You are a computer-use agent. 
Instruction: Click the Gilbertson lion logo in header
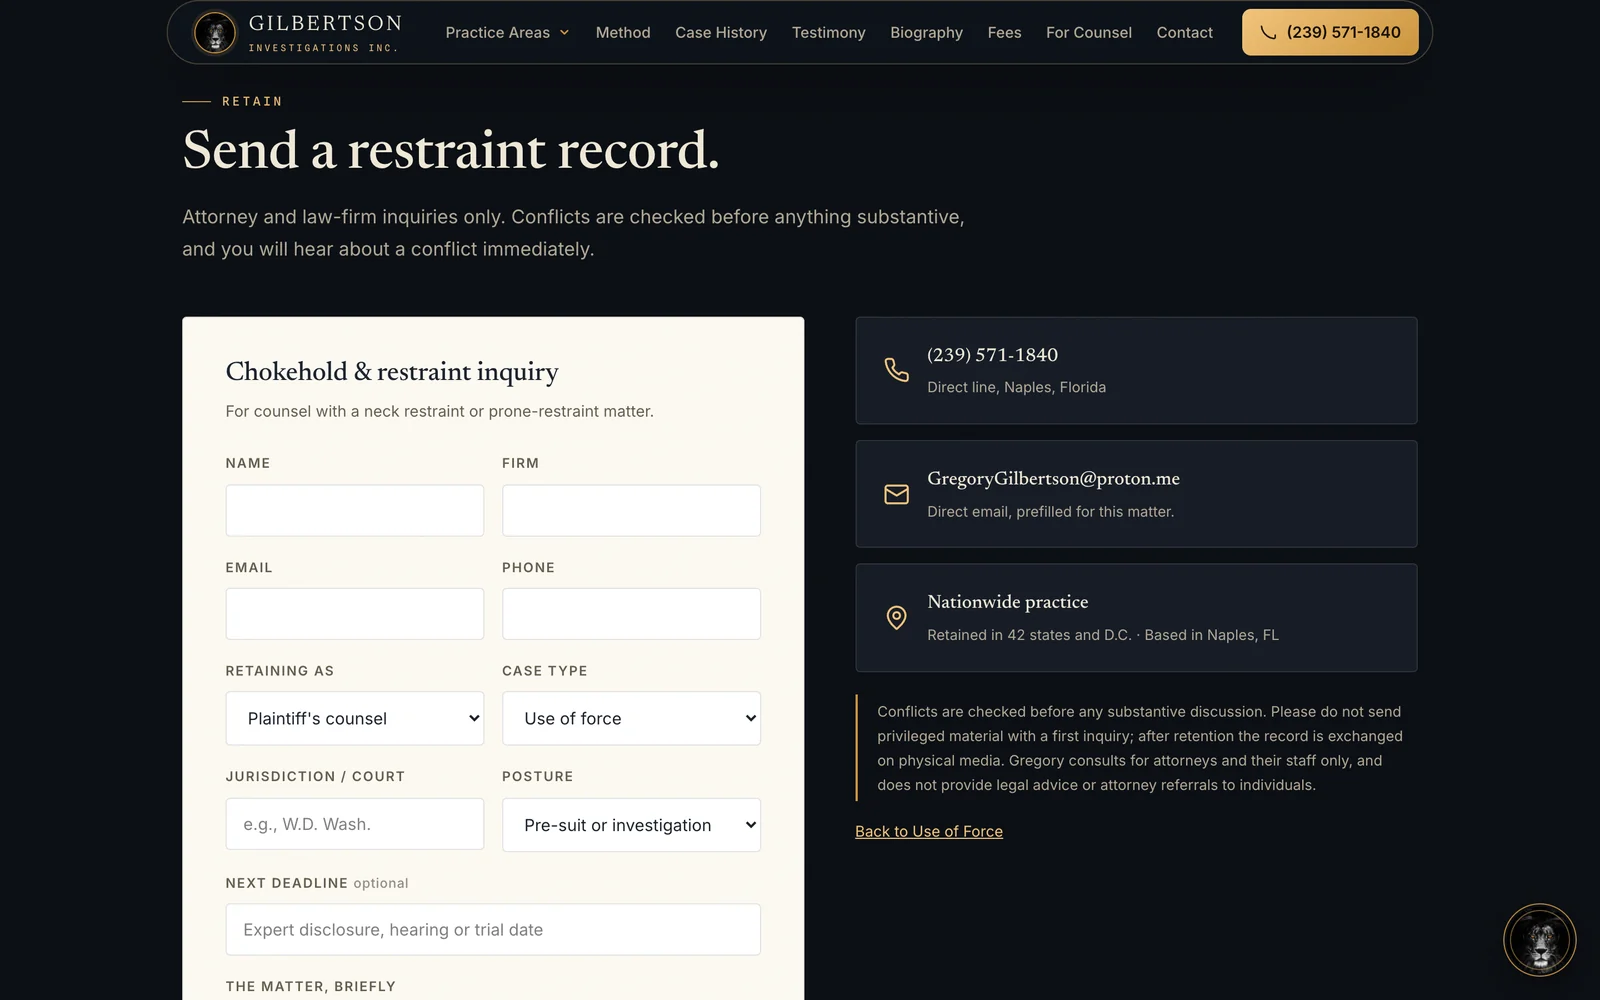tap(214, 33)
